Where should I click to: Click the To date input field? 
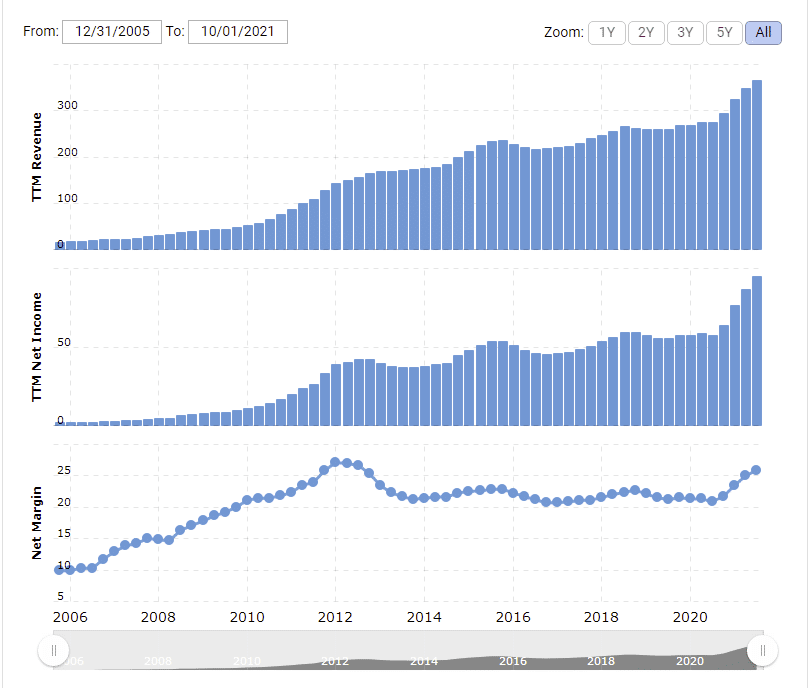(x=238, y=32)
